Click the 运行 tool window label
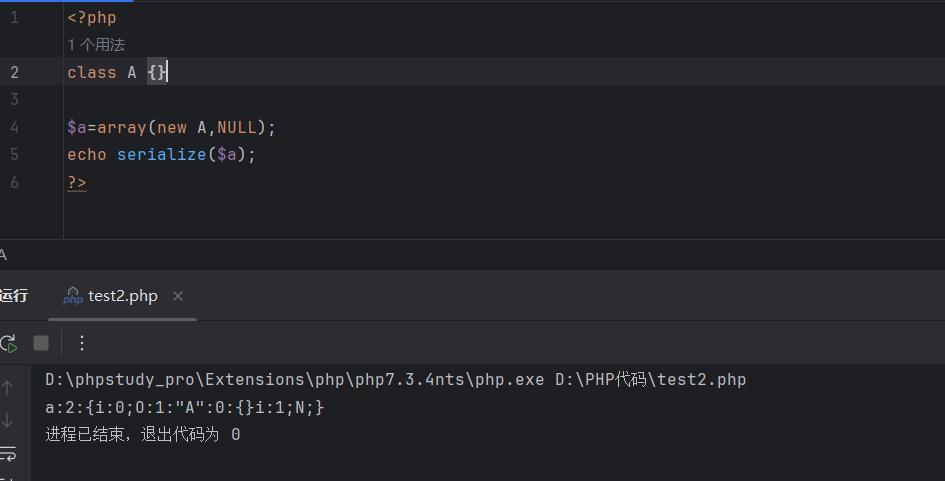945x481 pixels. pos(14,296)
